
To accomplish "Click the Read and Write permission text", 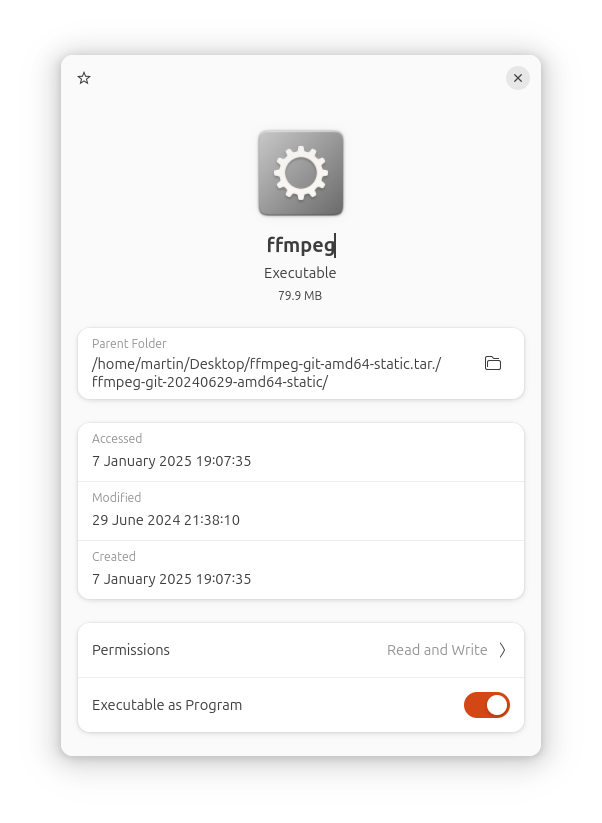I will [437, 650].
